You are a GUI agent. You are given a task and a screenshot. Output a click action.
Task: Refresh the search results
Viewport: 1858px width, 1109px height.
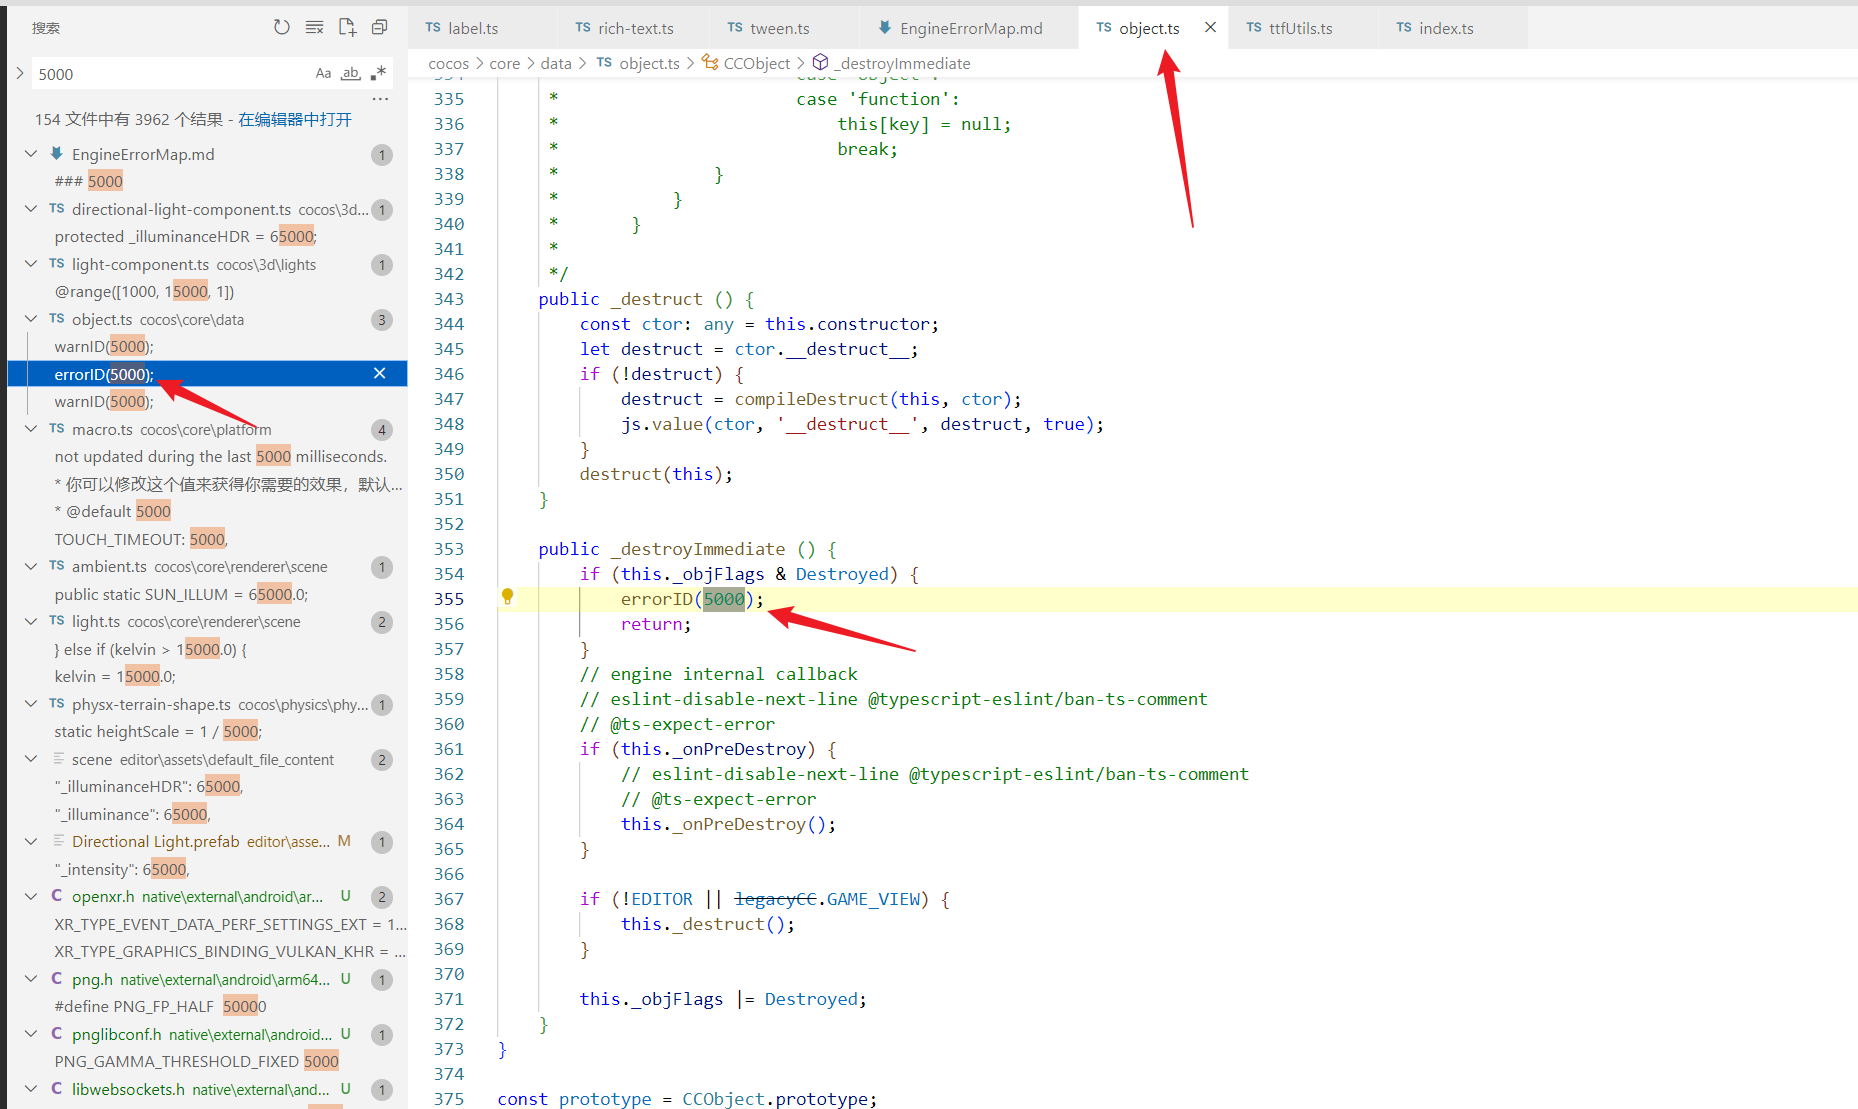tap(282, 28)
